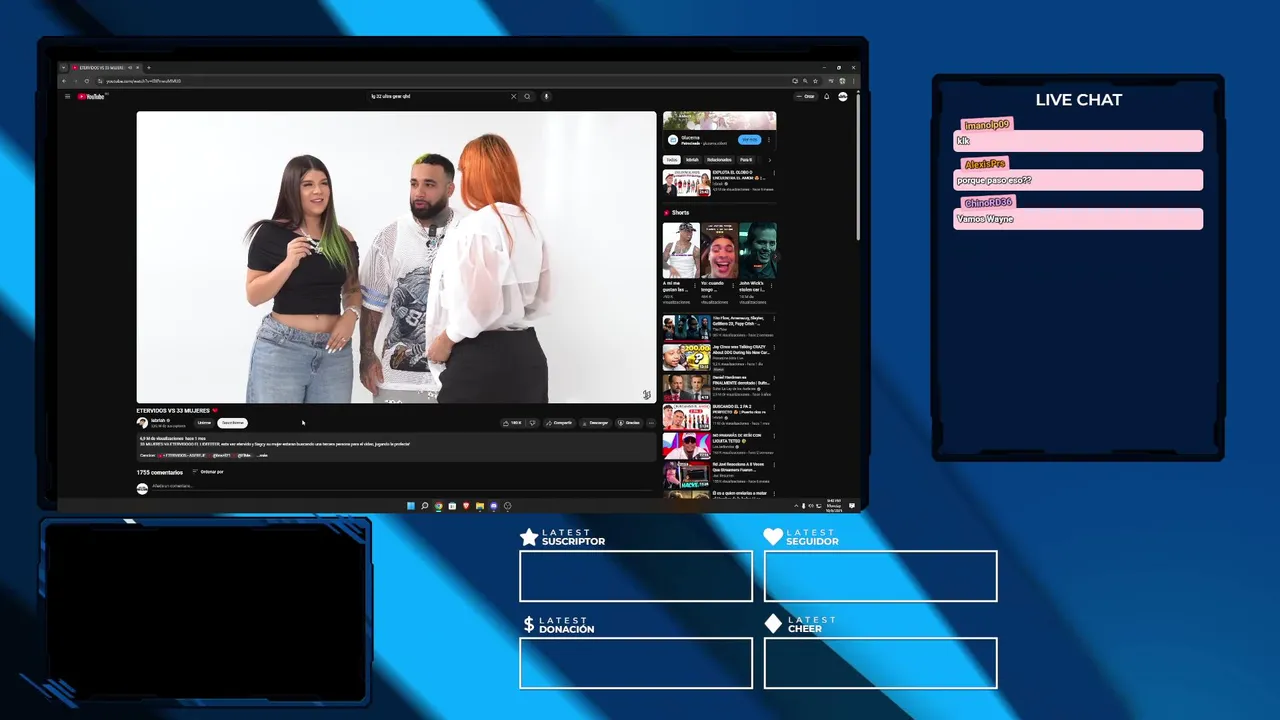Image resolution: width=1280 pixels, height=720 pixels.
Task: Open YouTube notifications bell
Action: (x=827, y=96)
